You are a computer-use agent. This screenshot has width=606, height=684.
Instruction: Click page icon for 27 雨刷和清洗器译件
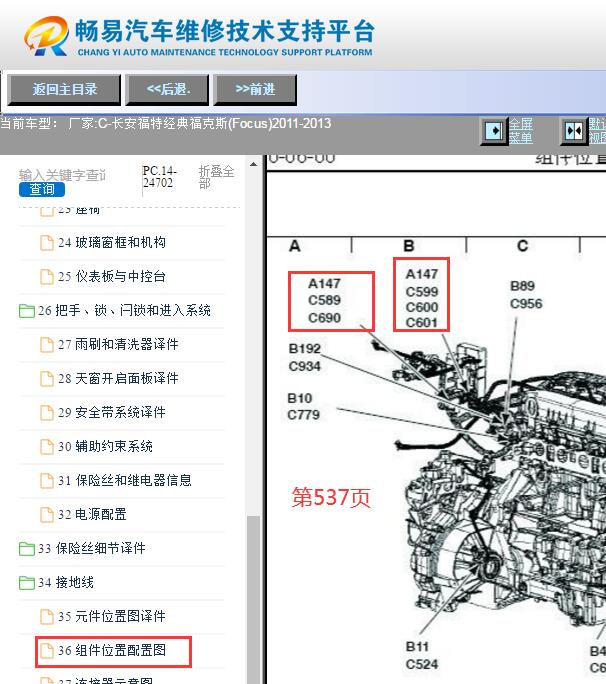(x=47, y=345)
